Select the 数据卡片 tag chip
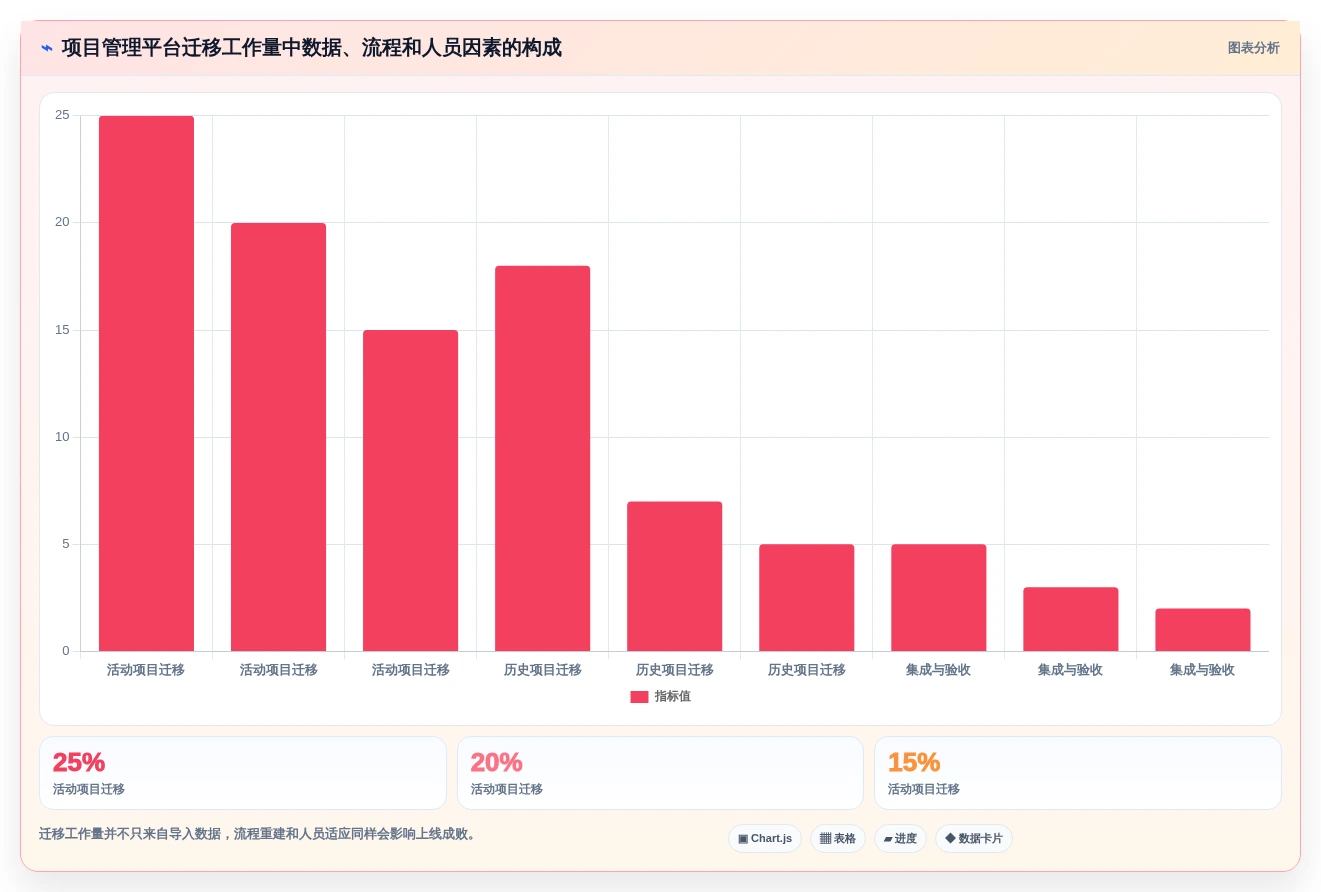This screenshot has width=1321, height=892. (974, 839)
